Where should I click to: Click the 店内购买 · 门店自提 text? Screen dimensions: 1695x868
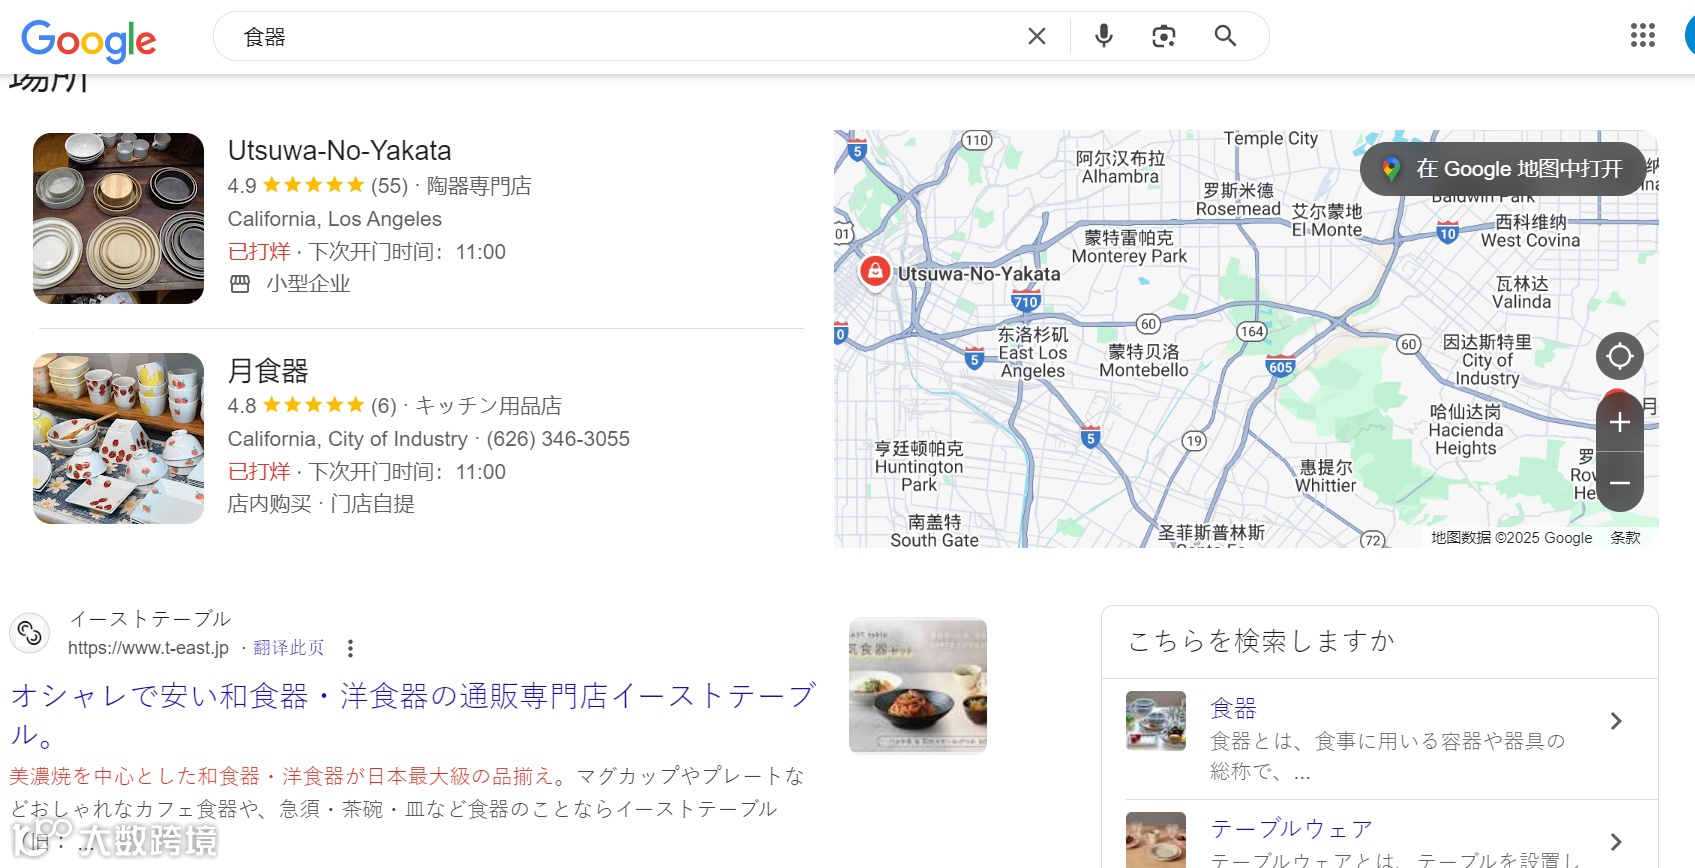pos(321,504)
